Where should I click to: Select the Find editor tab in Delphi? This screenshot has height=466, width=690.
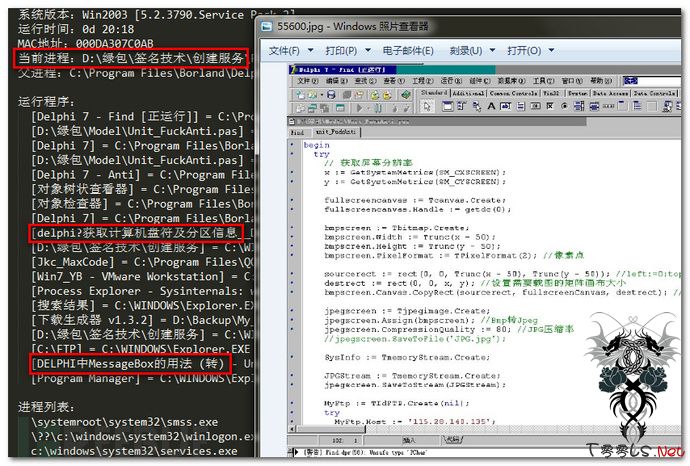pyautogui.click(x=298, y=131)
